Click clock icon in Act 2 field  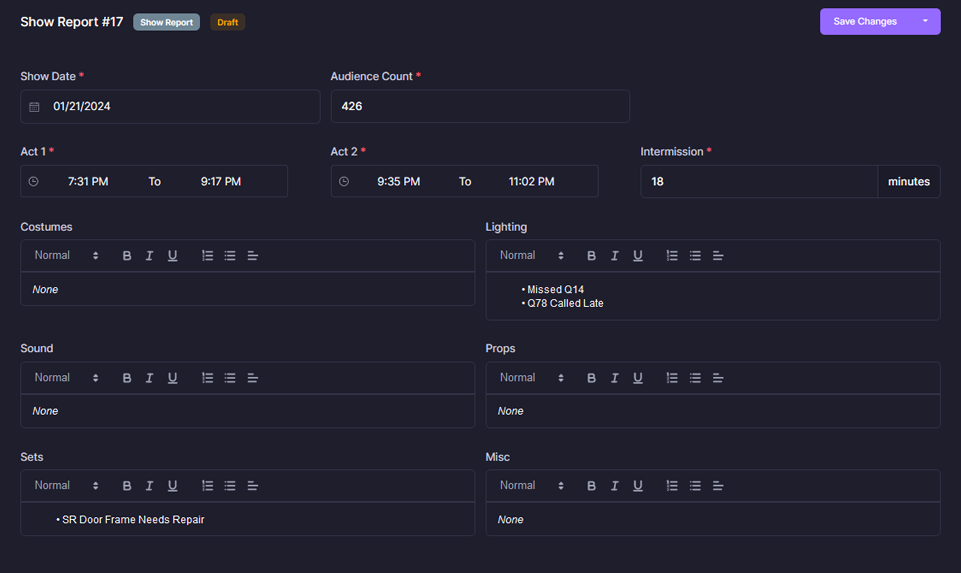point(344,182)
